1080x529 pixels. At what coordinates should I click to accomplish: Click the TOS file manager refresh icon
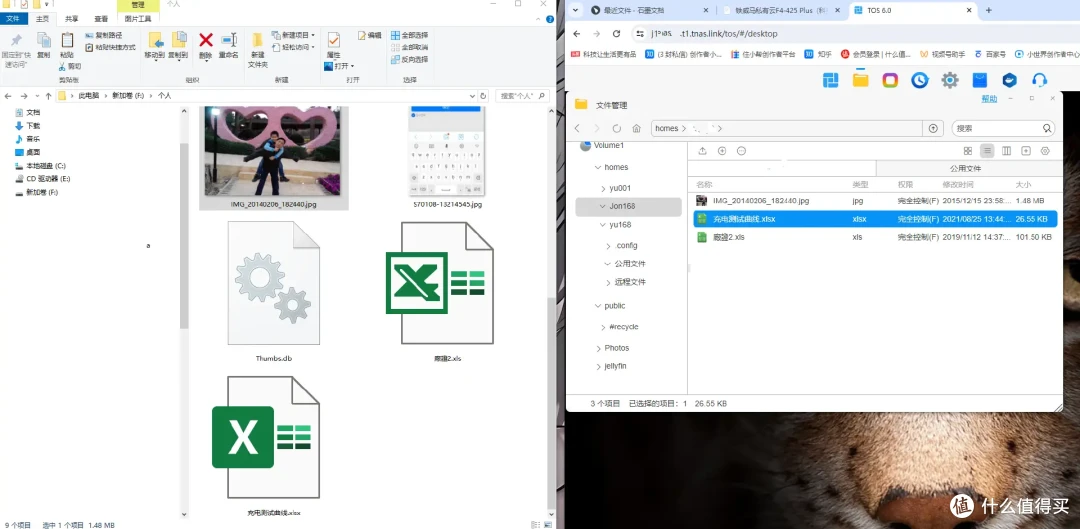click(616, 128)
